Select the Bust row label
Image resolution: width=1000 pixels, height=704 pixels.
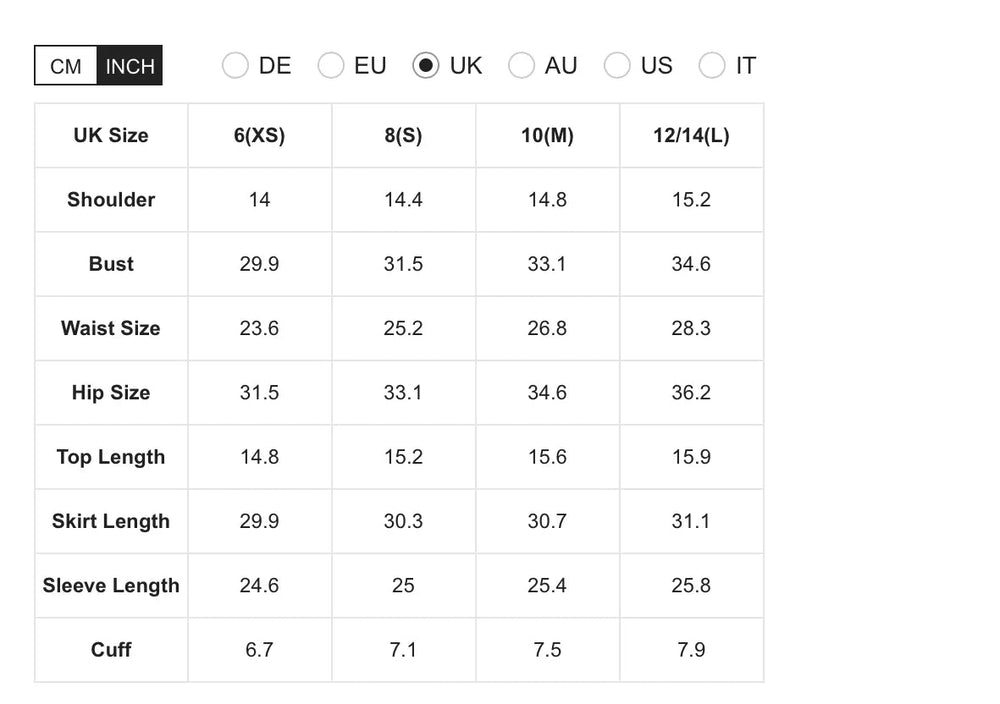(x=111, y=264)
